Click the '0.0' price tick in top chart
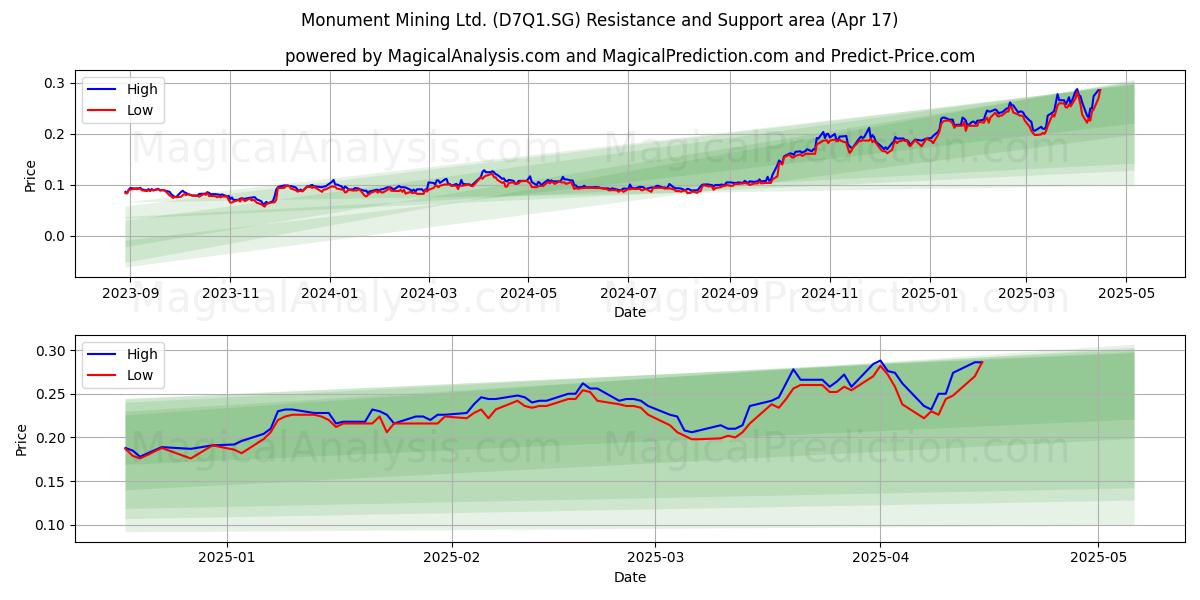1200x600 pixels. (x=56, y=236)
